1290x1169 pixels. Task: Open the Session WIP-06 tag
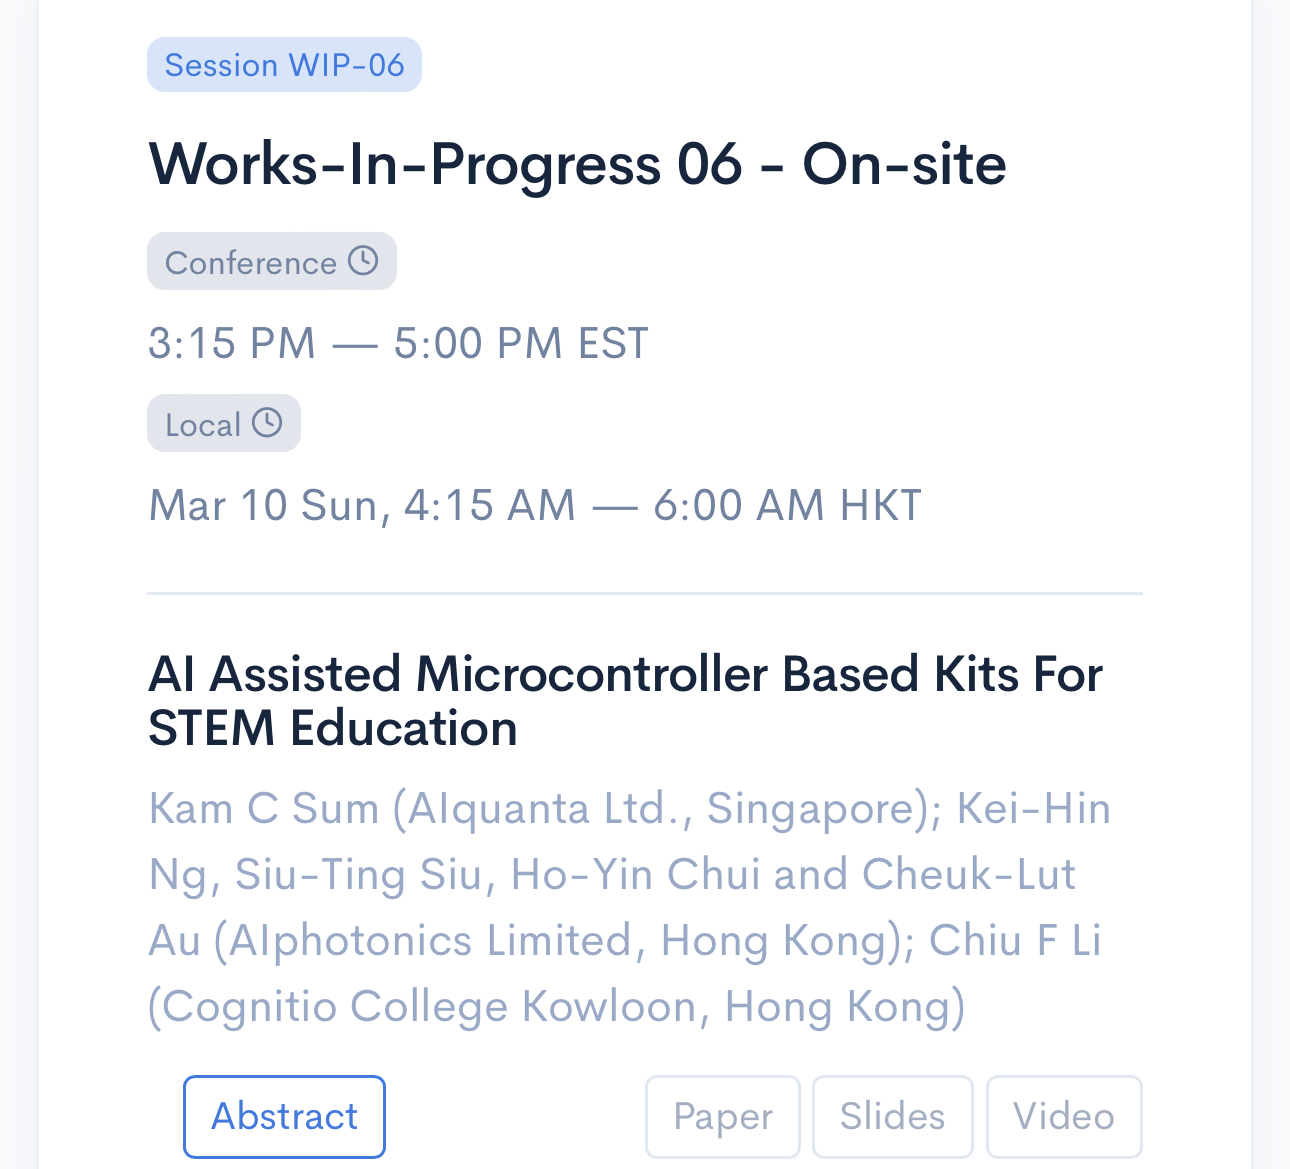pos(284,65)
